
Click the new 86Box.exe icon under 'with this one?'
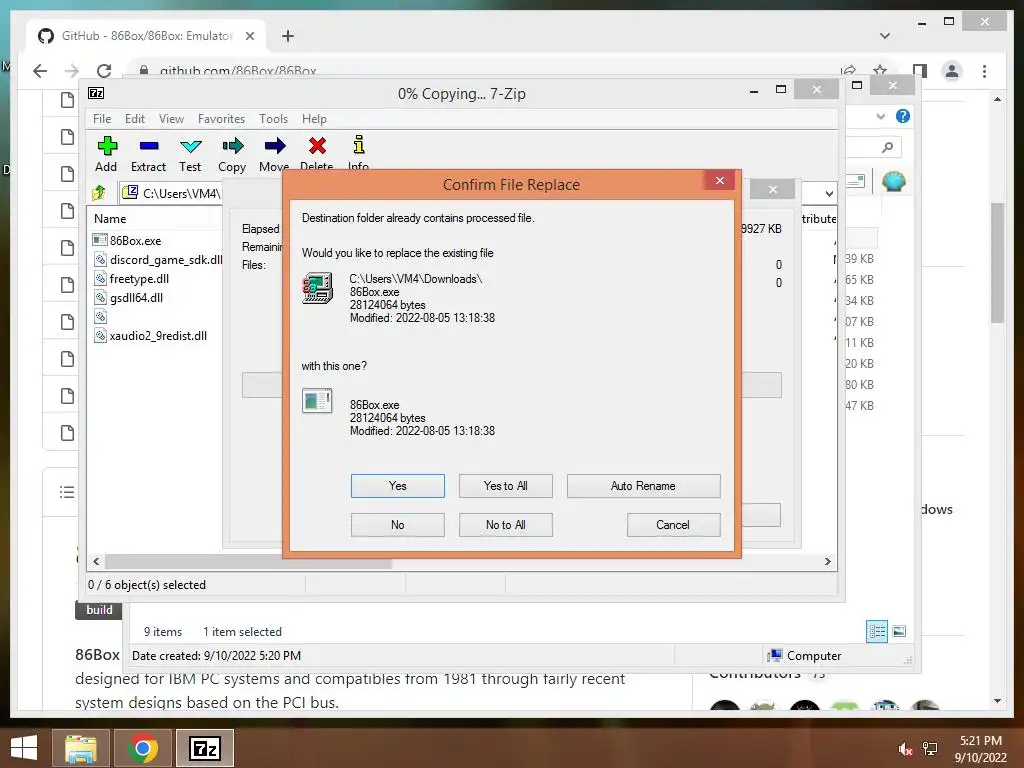click(317, 400)
